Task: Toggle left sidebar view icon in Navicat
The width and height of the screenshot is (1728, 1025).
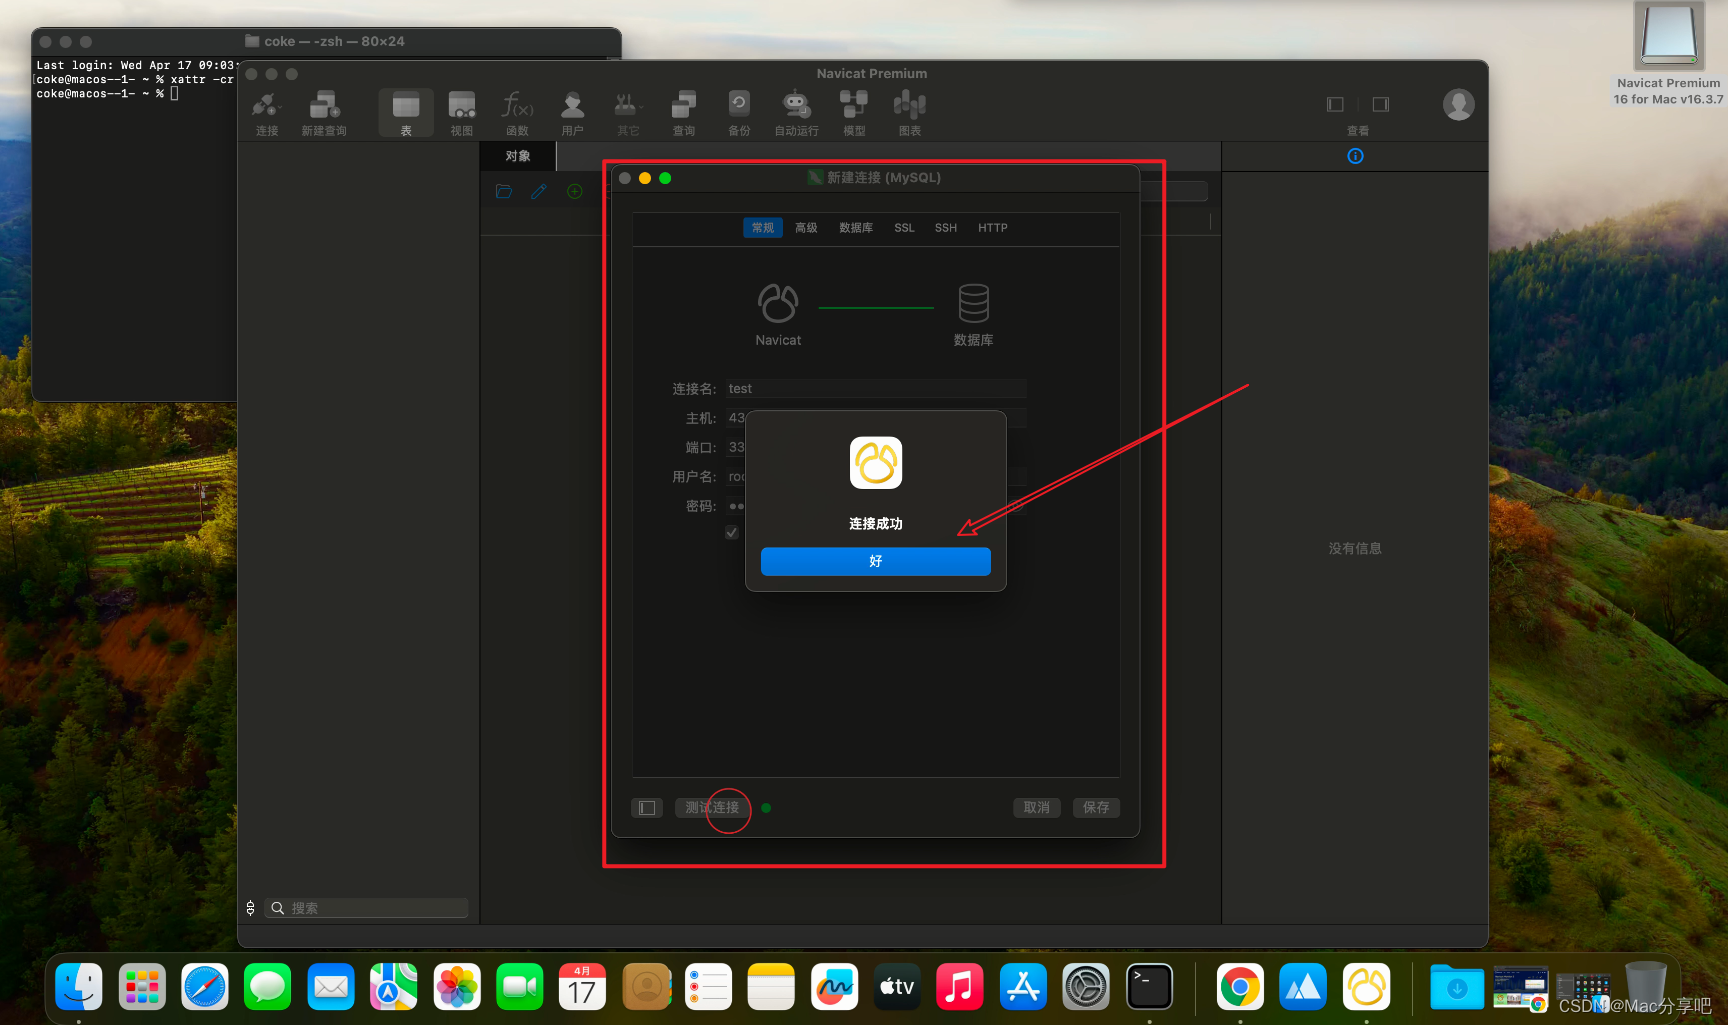Action: pyautogui.click(x=1335, y=104)
